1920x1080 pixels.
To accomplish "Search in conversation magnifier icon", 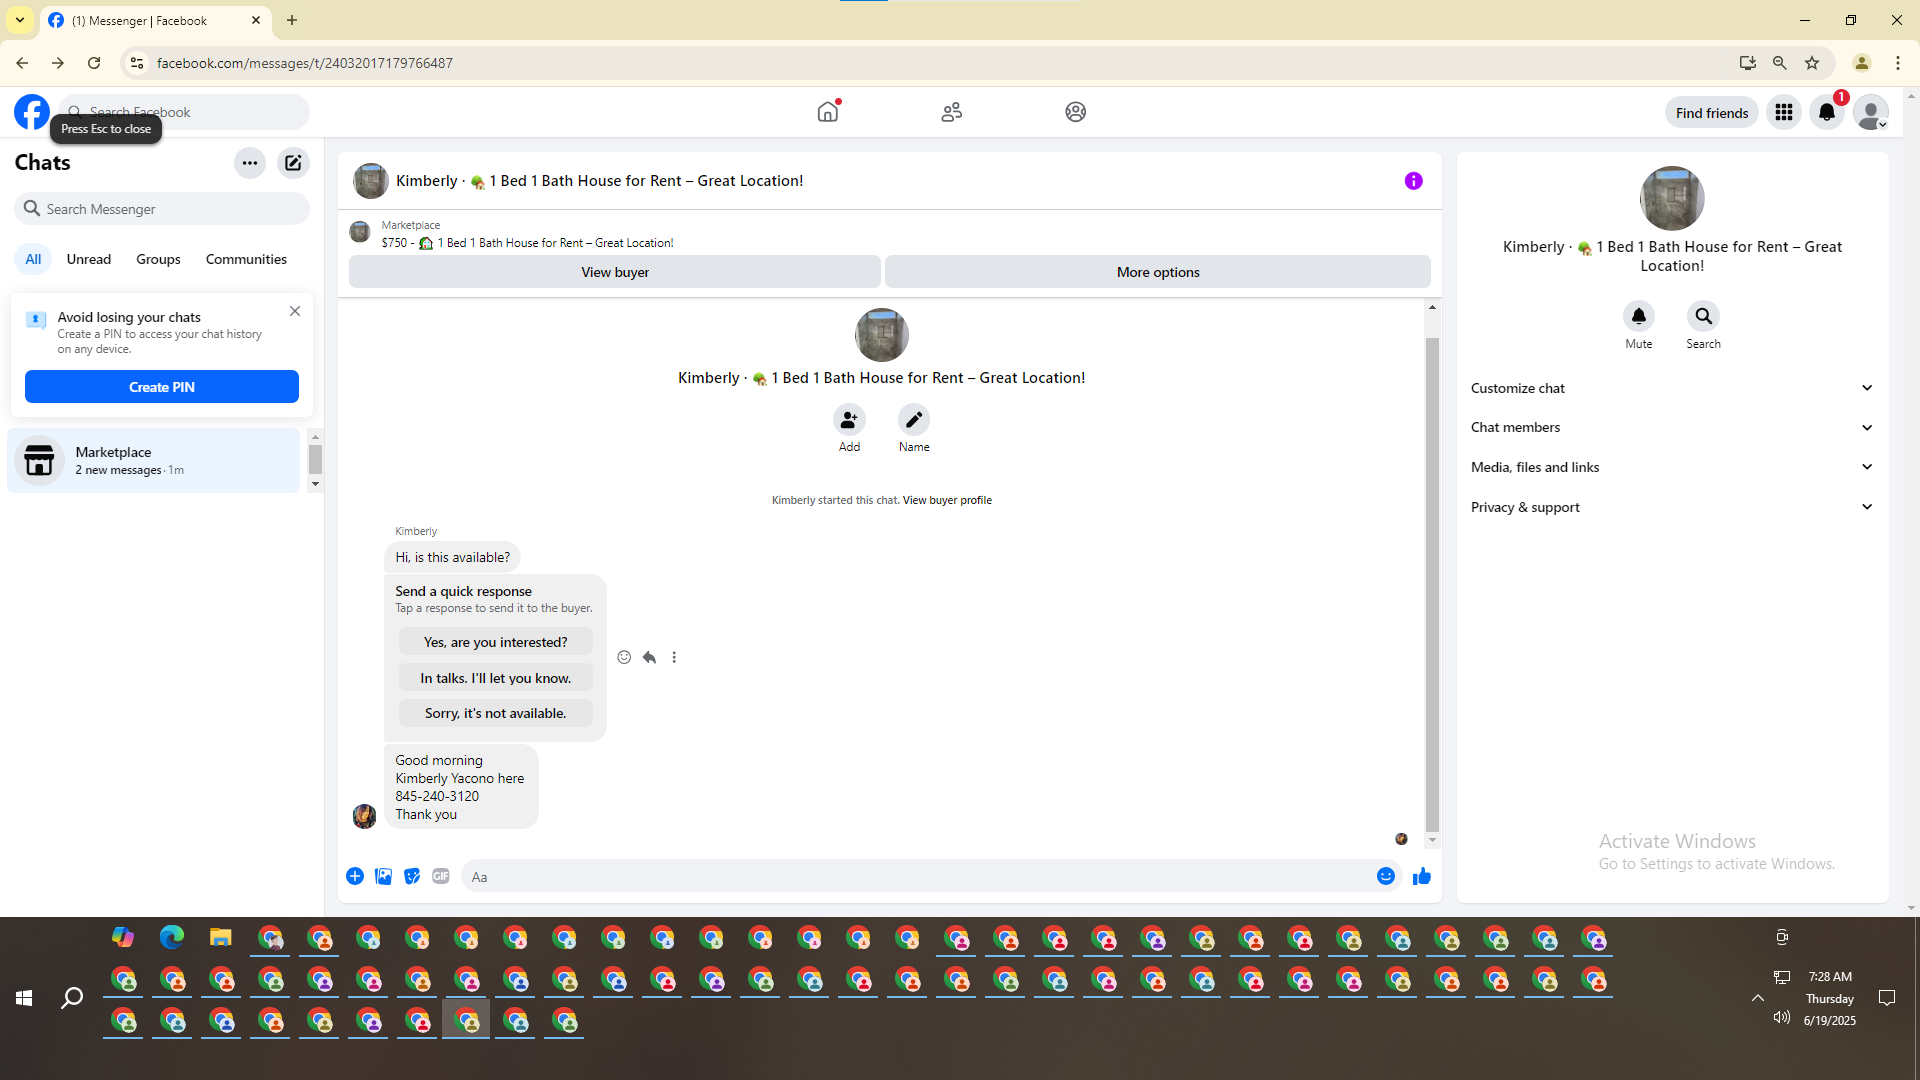I will [x=1703, y=316].
